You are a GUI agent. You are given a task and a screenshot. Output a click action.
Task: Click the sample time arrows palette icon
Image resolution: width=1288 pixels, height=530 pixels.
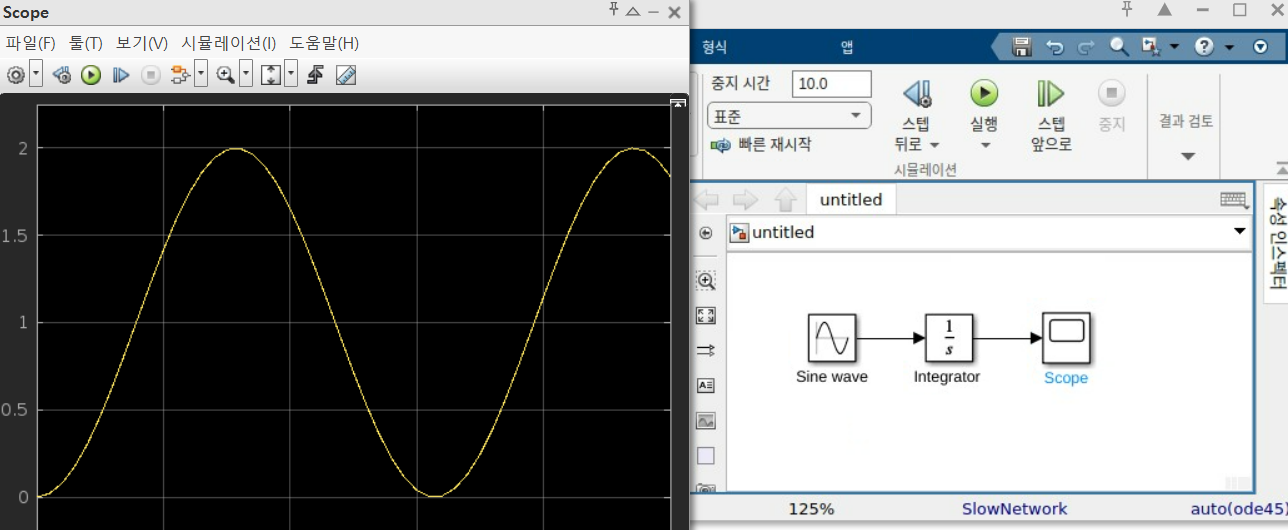[706, 351]
